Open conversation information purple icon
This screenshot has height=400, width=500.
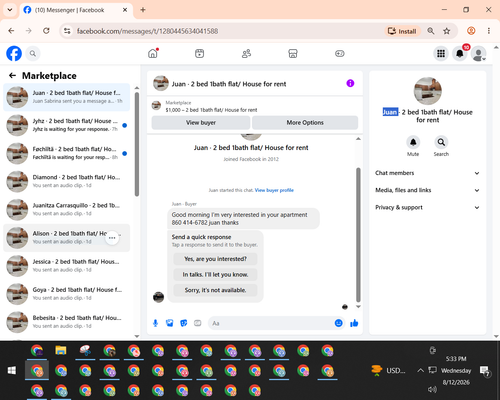350,83
